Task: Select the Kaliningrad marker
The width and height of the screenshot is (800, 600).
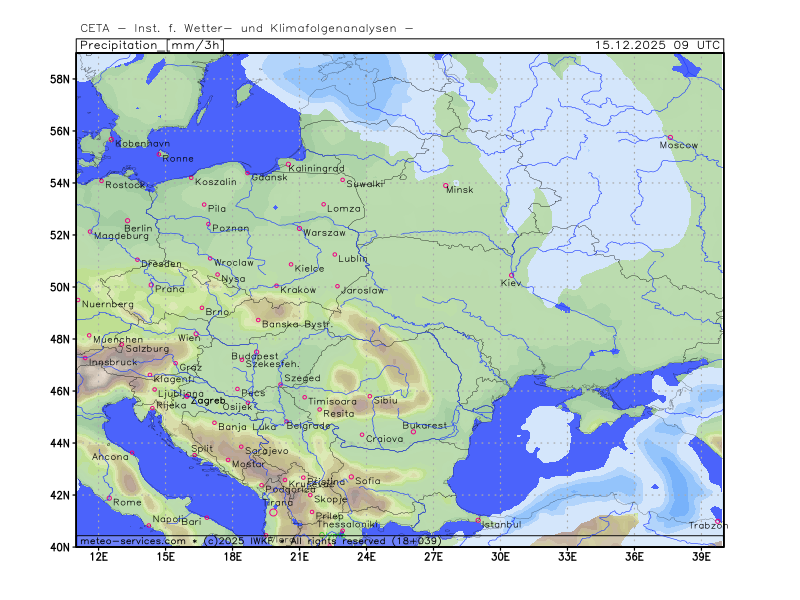Action: coord(288,164)
